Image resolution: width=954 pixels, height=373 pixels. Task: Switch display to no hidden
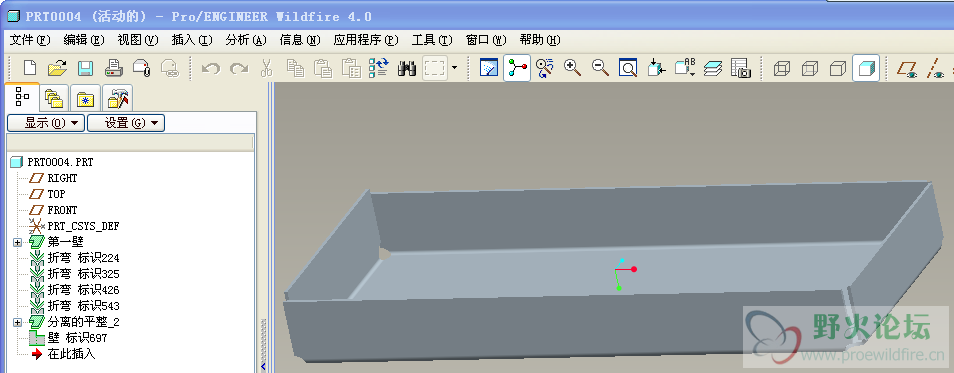(x=838, y=68)
